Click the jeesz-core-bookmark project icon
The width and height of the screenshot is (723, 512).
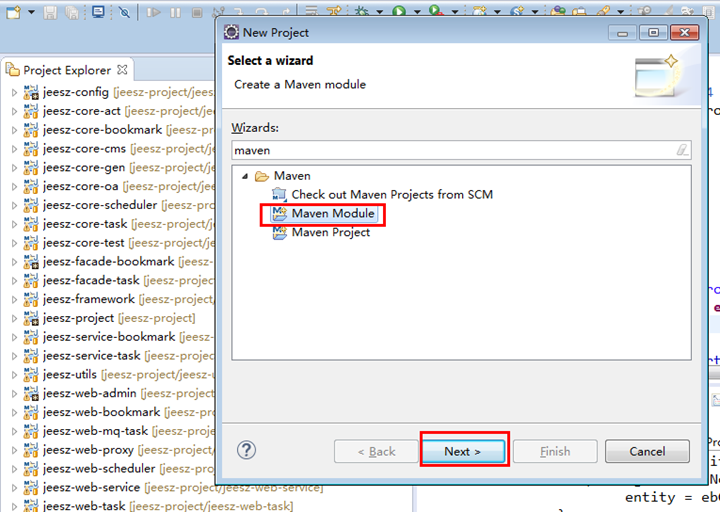point(31,130)
